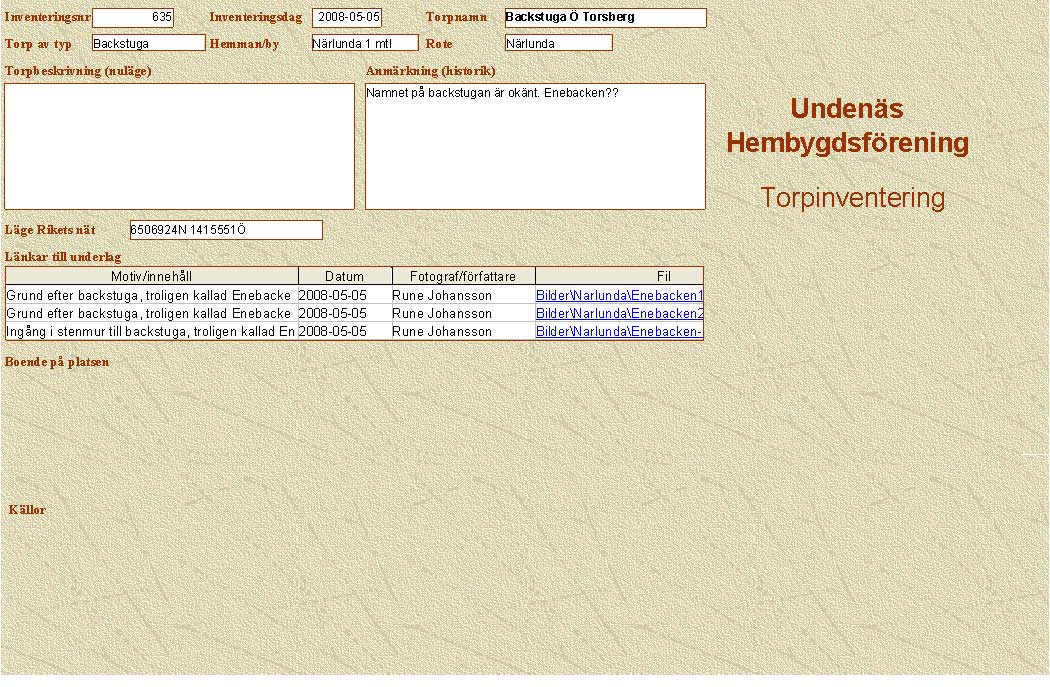Viewport: 1050px width, 687px height.
Task: Click the Inventeringsnr field showing 635
Action: pos(133,18)
